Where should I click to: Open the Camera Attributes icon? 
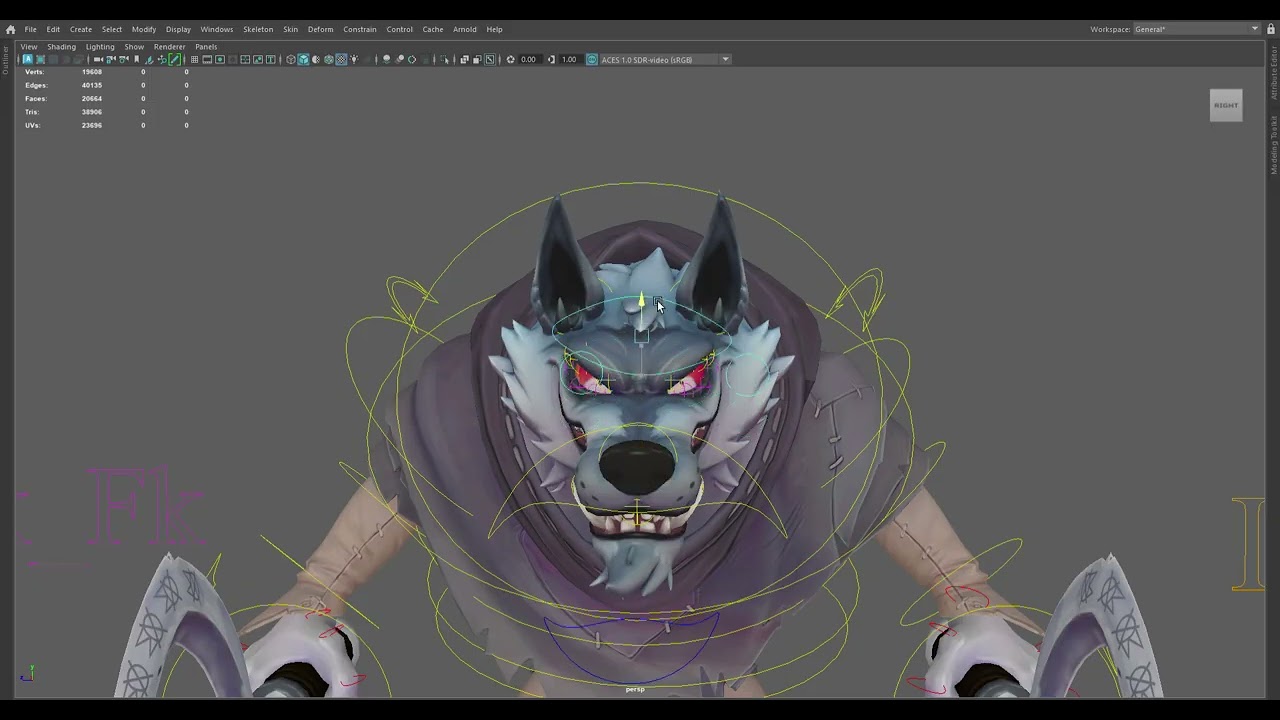point(124,59)
